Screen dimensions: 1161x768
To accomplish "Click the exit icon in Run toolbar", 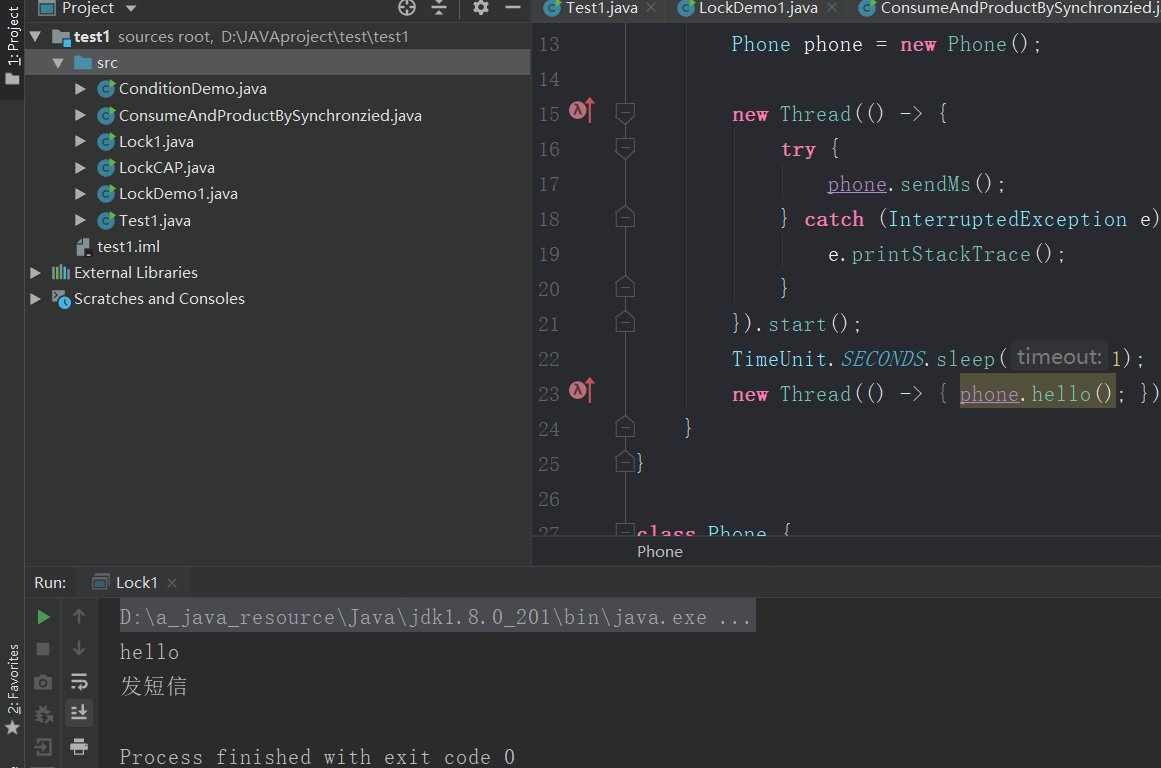I will coord(43,747).
